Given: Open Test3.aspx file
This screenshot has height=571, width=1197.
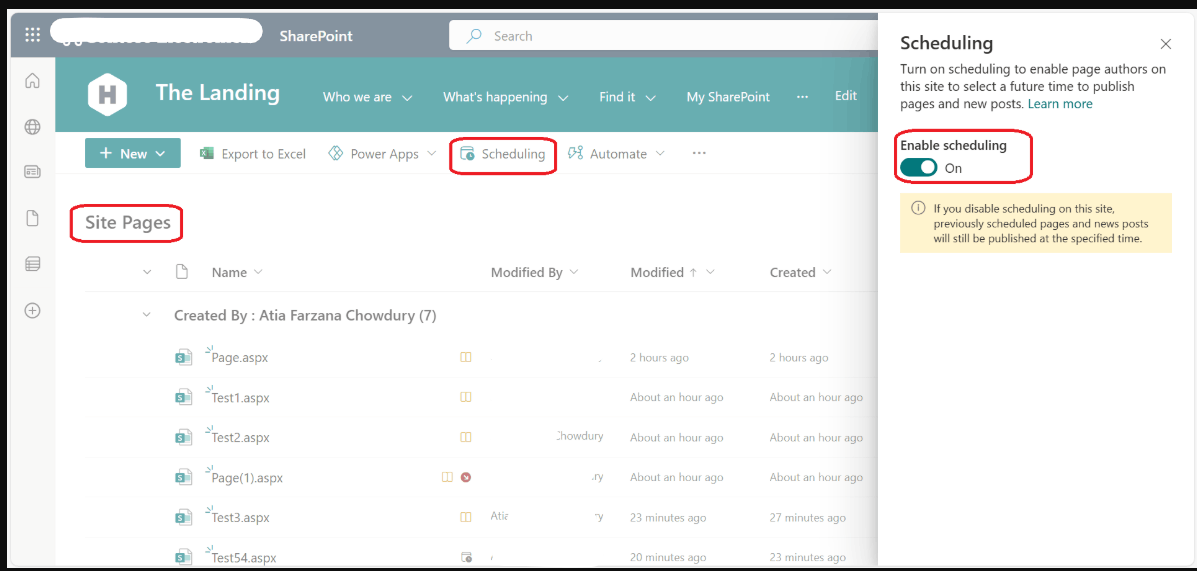Looking at the screenshot, I should point(240,517).
